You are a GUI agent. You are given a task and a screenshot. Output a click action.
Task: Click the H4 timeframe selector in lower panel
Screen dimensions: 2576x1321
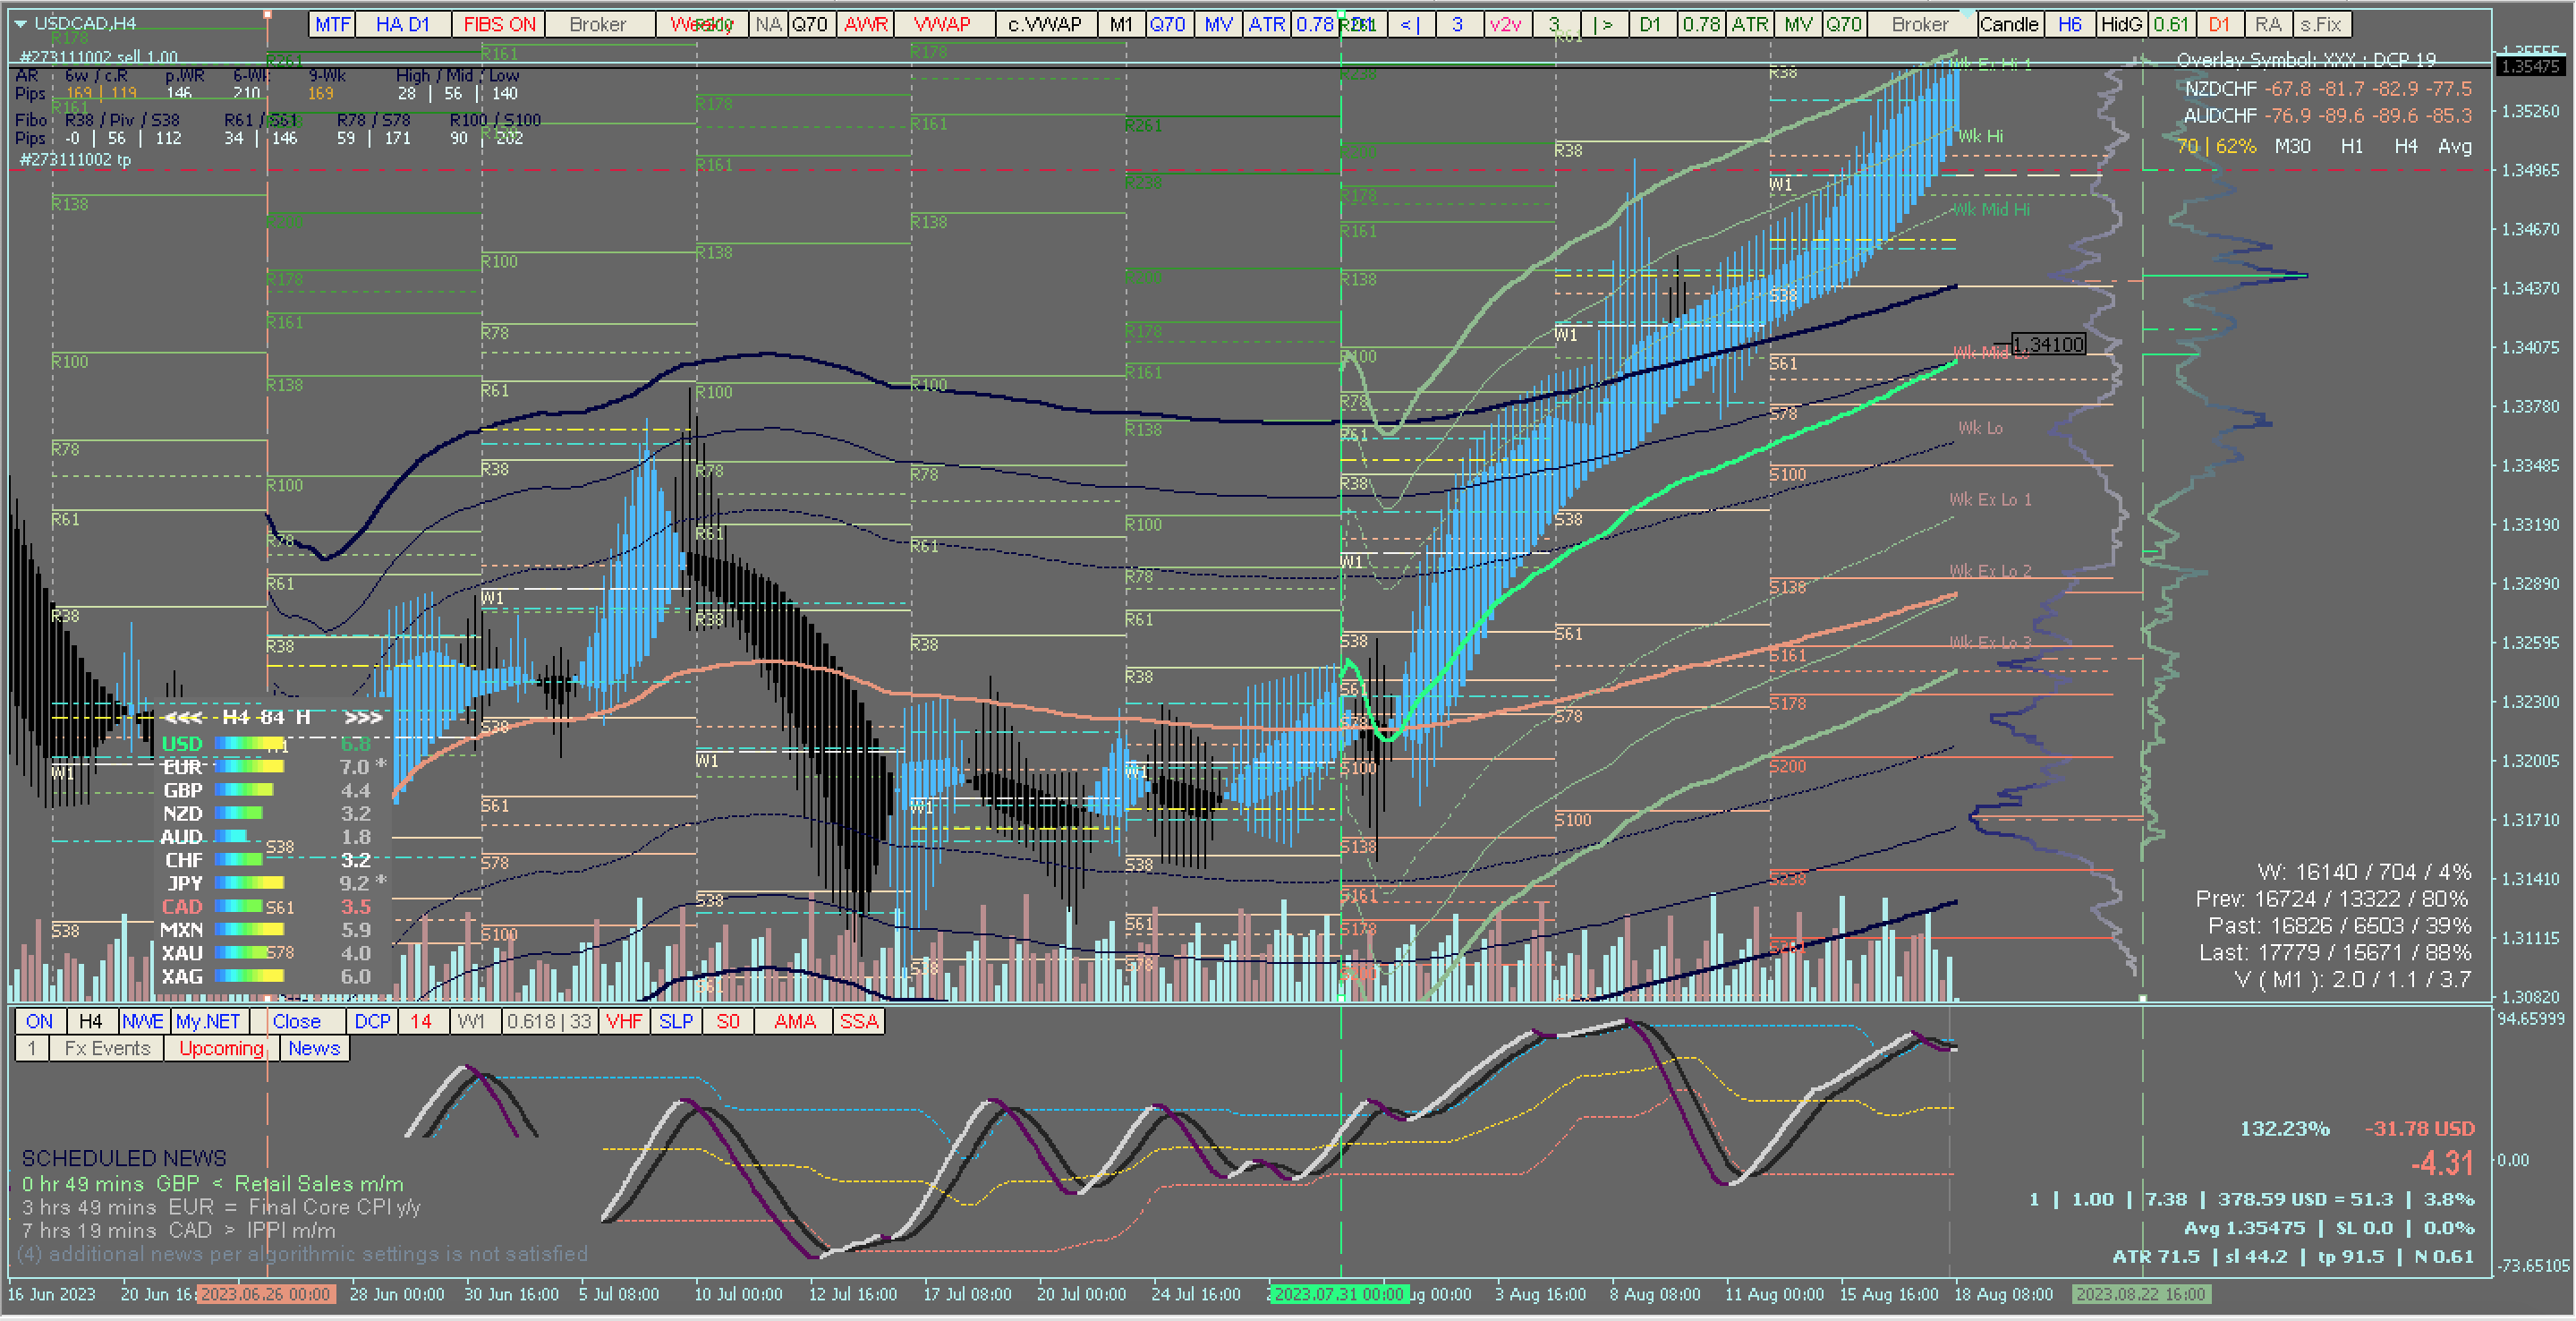(91, 1021)
